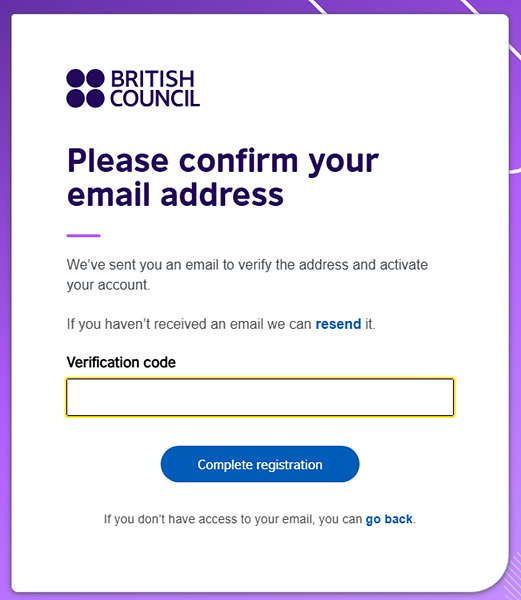Screen dimensions: 521x600
Task: Click the words your account in the paragraph
Action: pos(107,285)
